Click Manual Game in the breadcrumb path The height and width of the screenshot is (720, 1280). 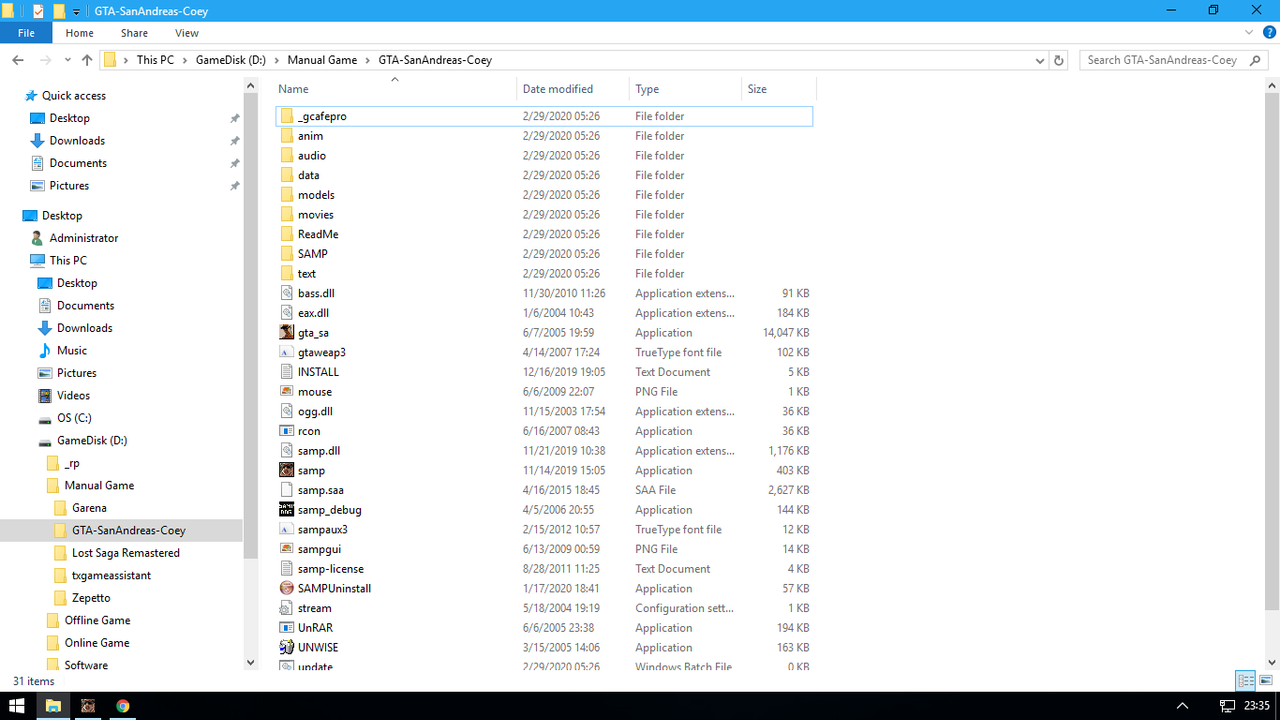[x=322, y=60]
